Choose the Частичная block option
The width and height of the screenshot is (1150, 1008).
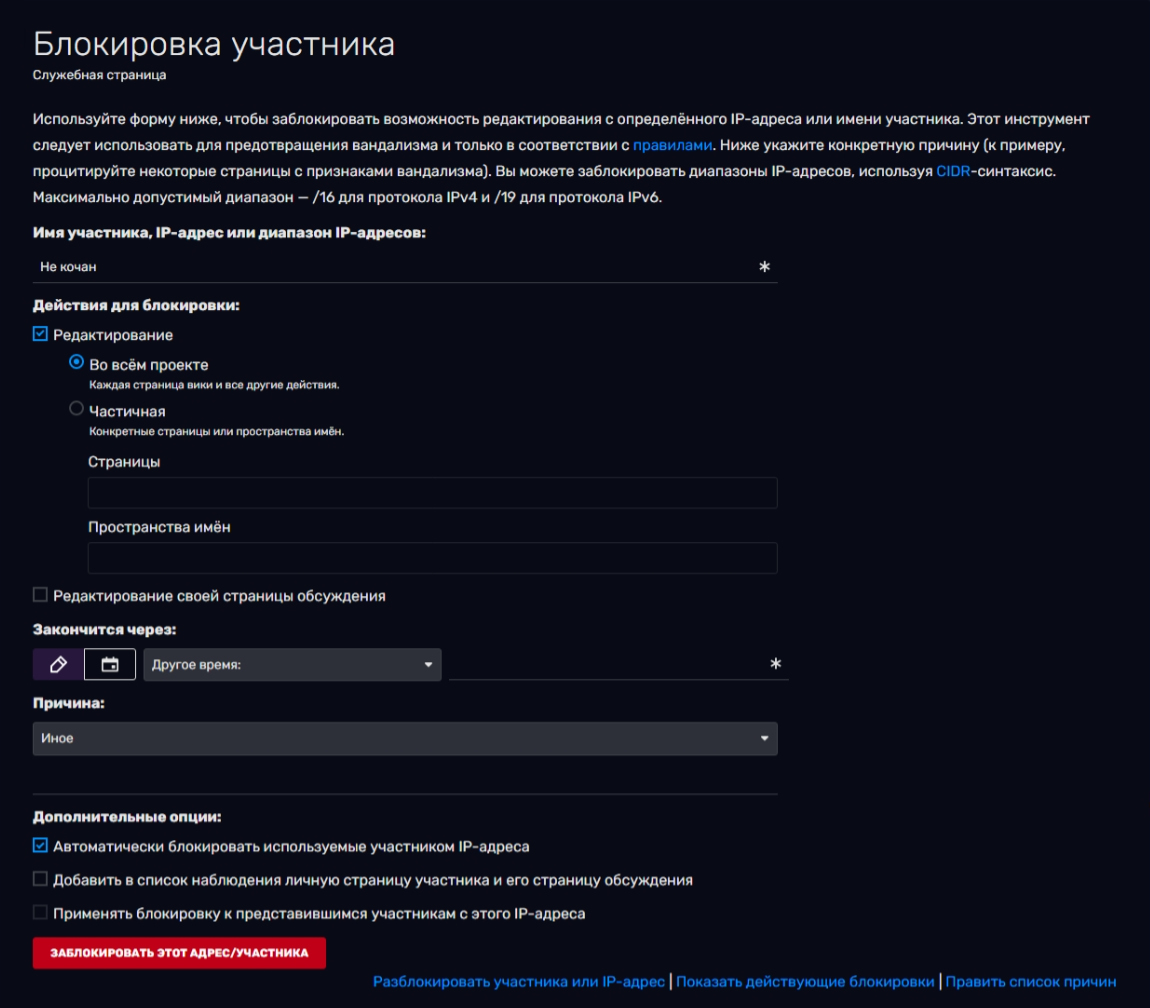pyautogui.click(x=76, y=409)
